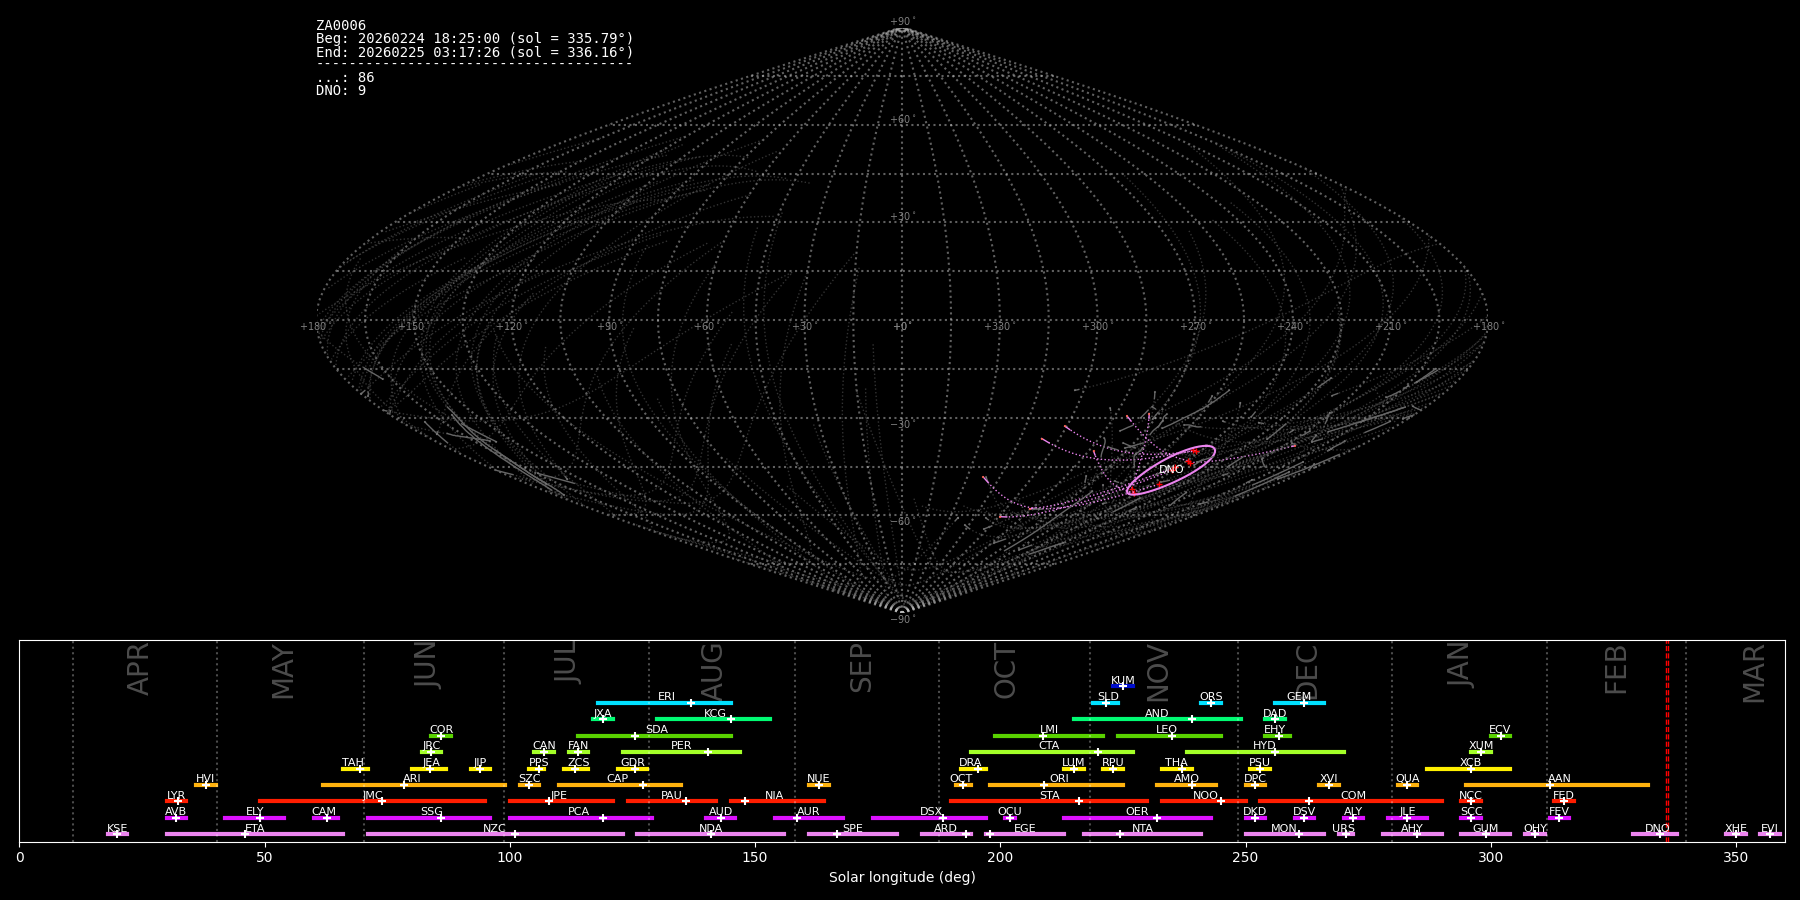Click the "DNO: 9" count in the header
This screenshot has width=1800, height=900.
point(341,90)
